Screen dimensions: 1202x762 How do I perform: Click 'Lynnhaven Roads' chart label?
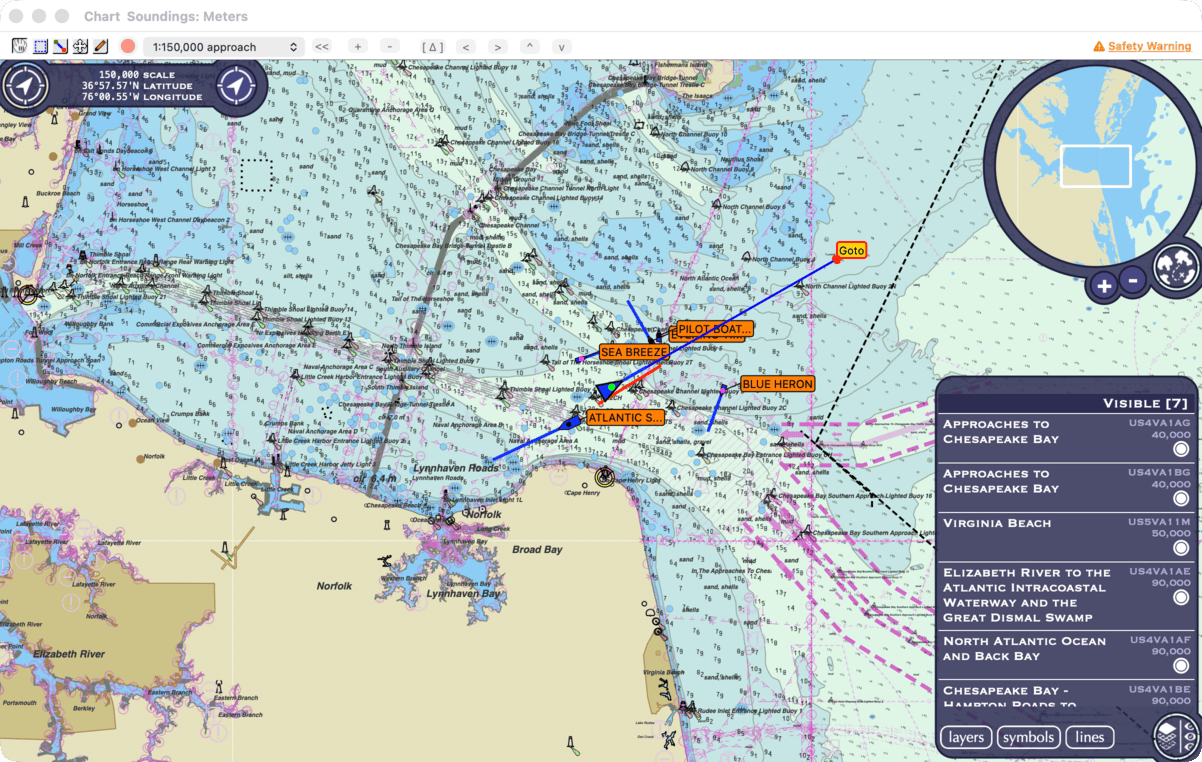pyautogui.click(x=456, y=468)
